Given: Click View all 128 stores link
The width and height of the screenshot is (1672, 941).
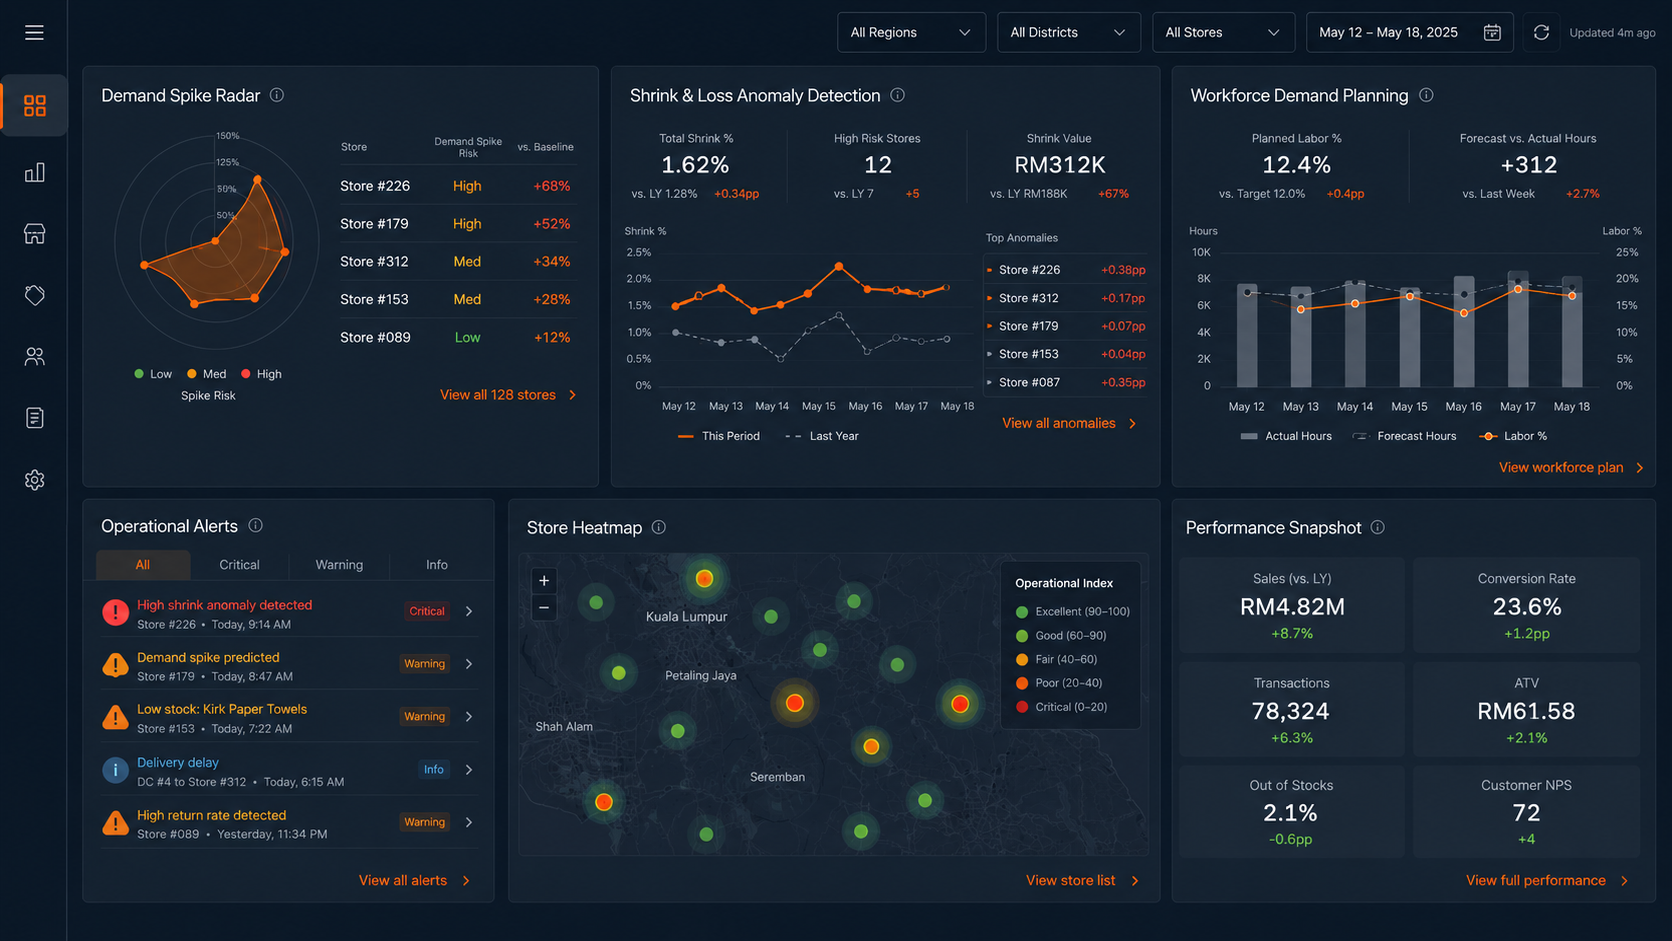Looking at the screenshot, I should coord(508,395).
